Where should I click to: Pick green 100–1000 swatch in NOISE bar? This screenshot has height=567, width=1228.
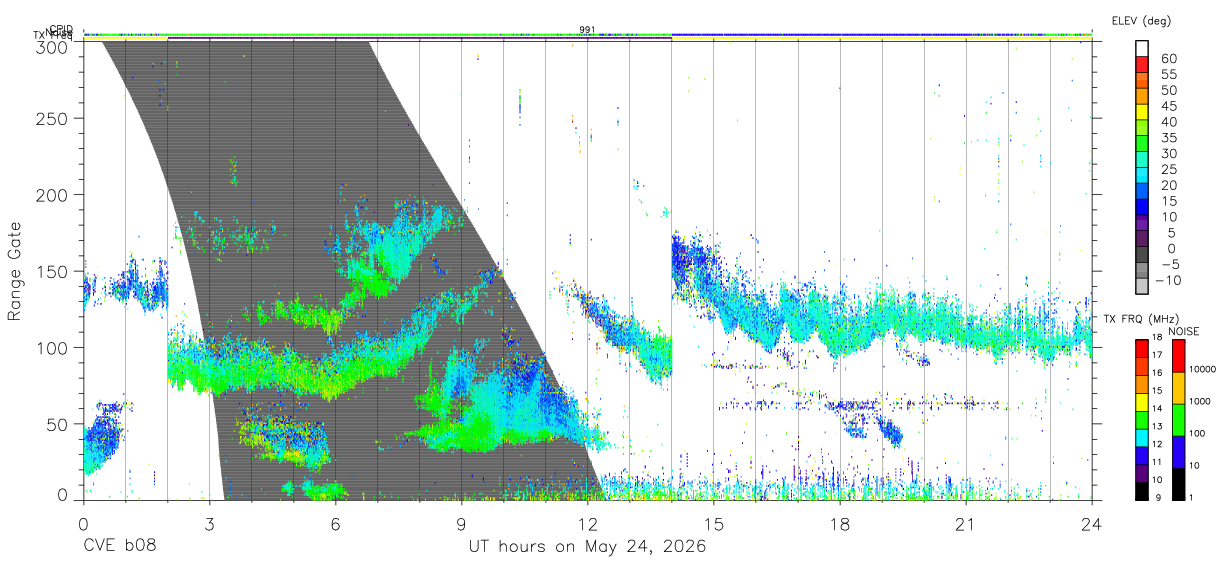(1179, 420)
